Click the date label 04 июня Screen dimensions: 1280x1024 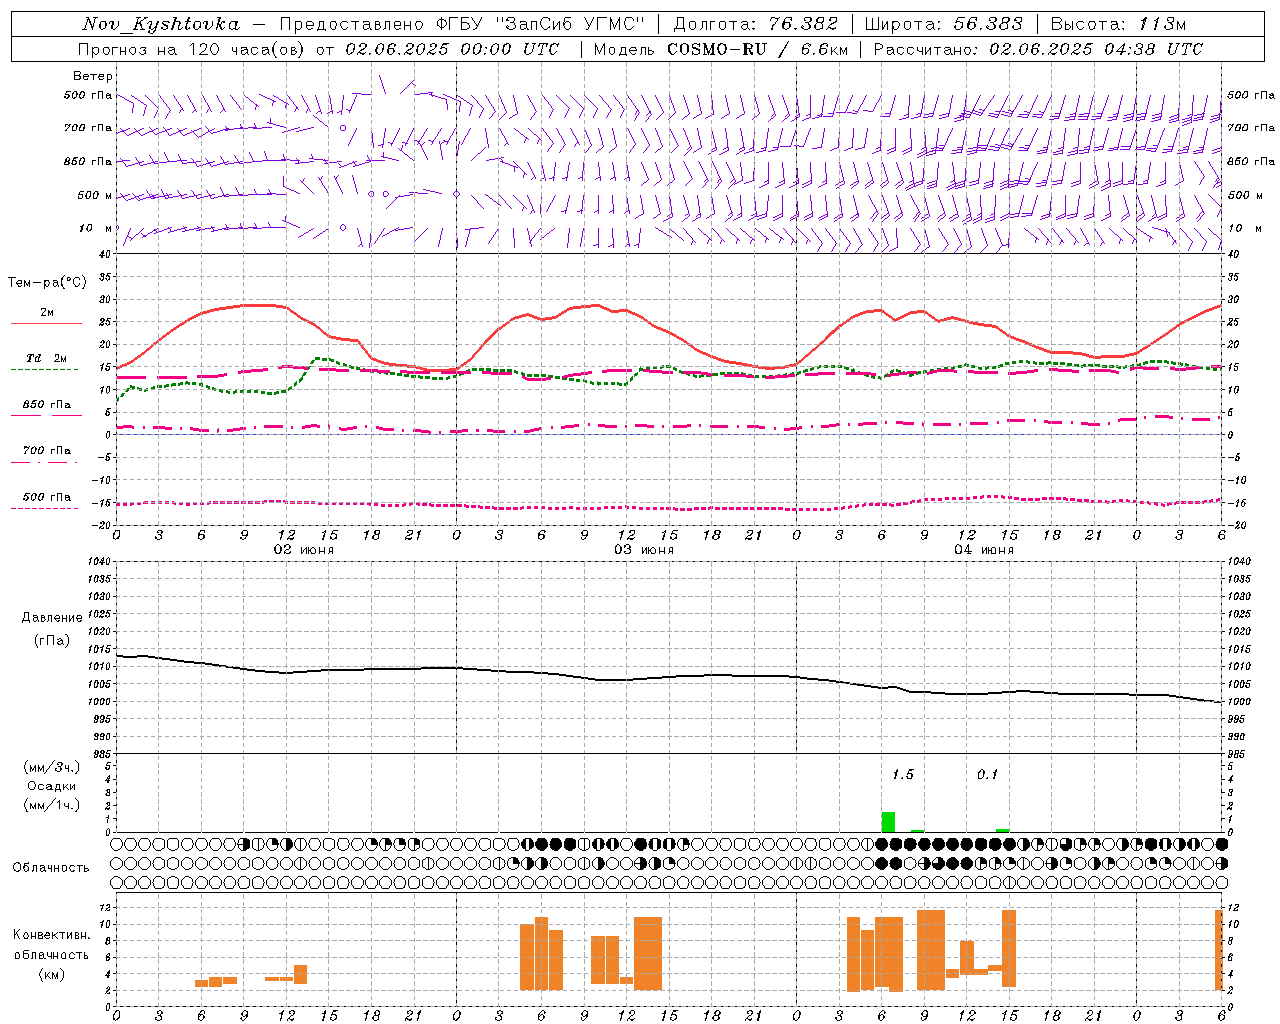coord(984,550)
